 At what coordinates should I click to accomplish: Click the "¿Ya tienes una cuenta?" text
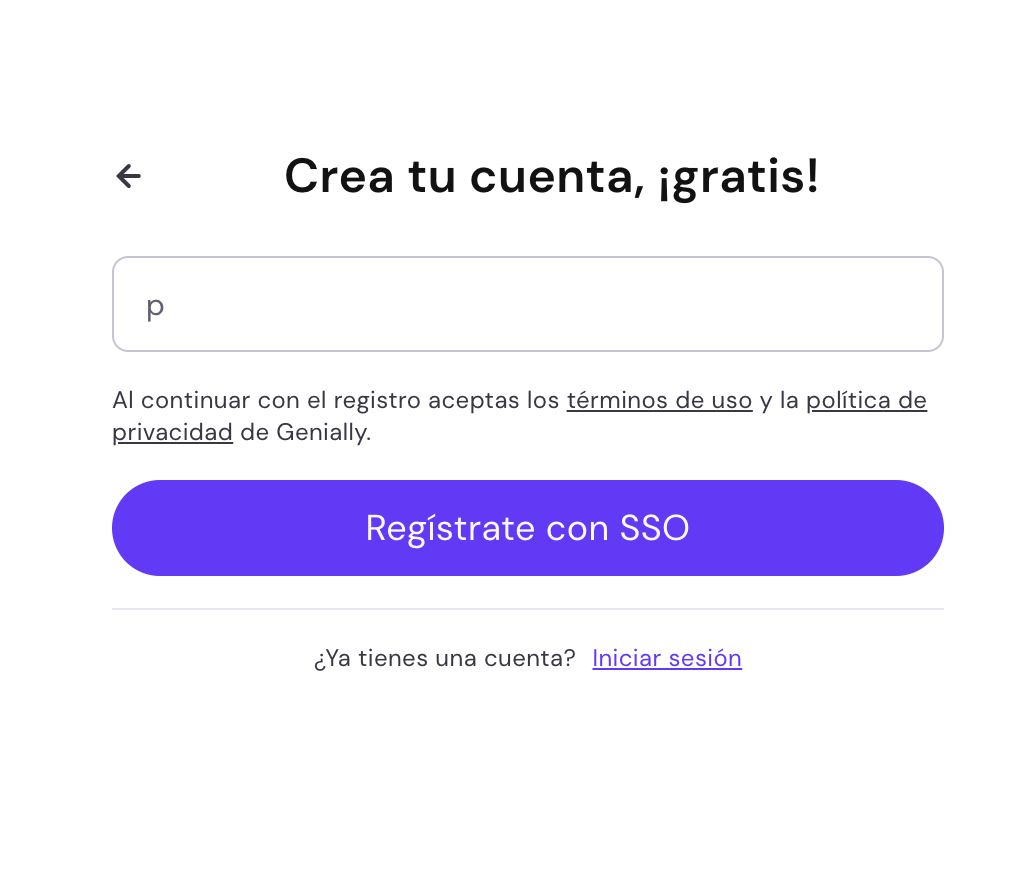pyautogui.click(x=444, y=658)
